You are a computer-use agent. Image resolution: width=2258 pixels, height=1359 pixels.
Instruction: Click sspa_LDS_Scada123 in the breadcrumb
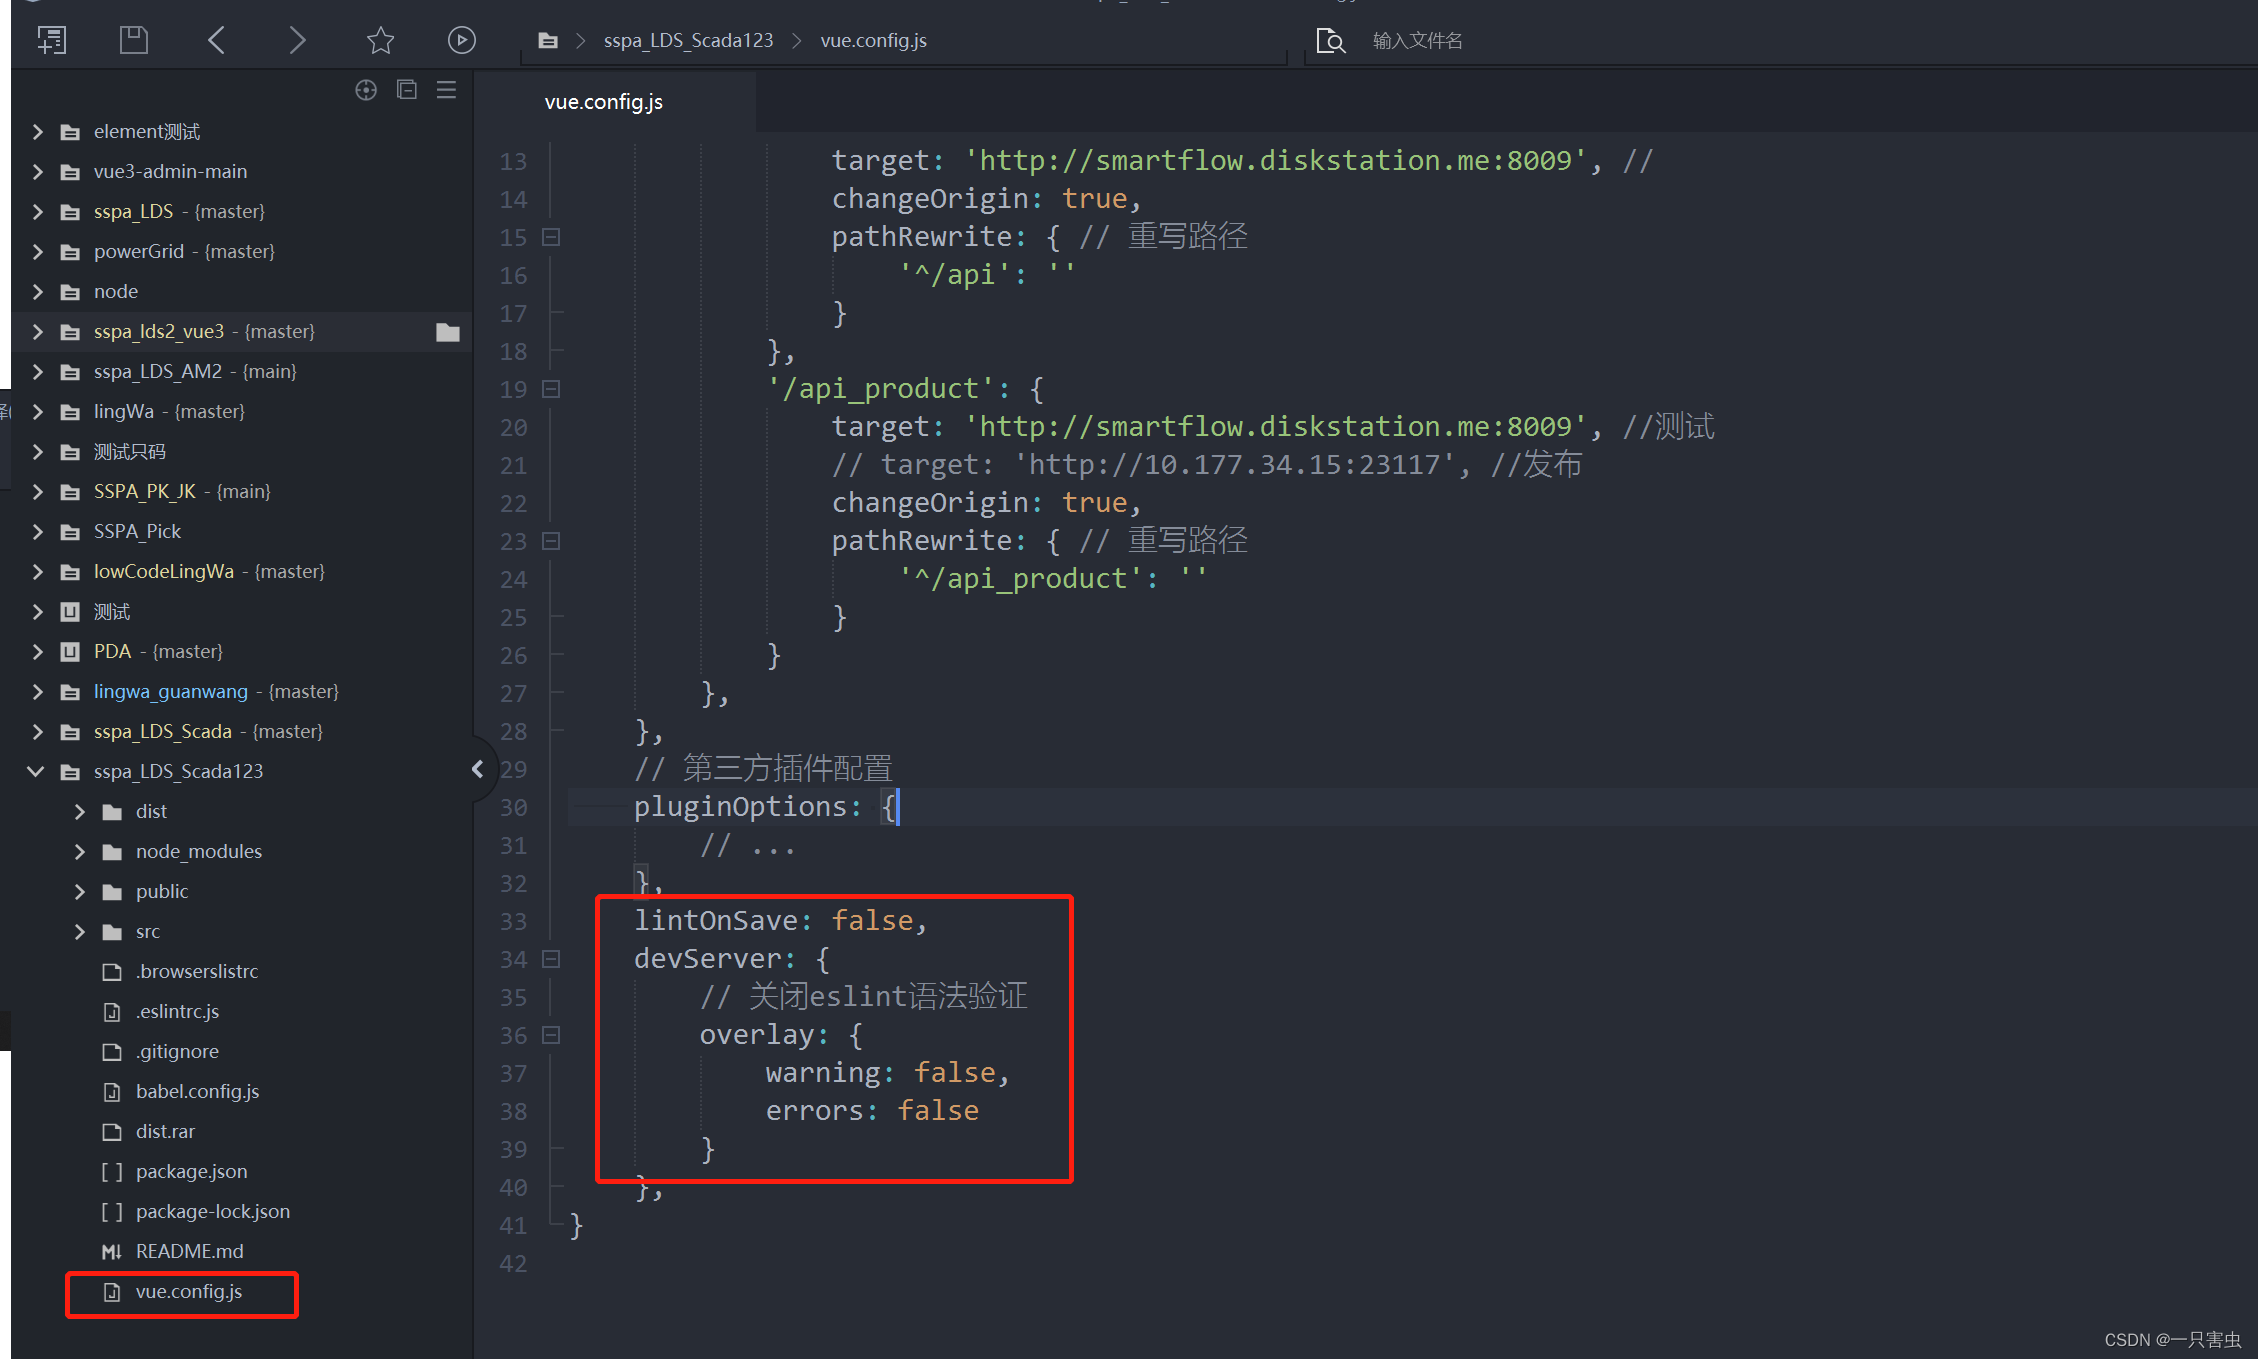click(x=688, y=40)
